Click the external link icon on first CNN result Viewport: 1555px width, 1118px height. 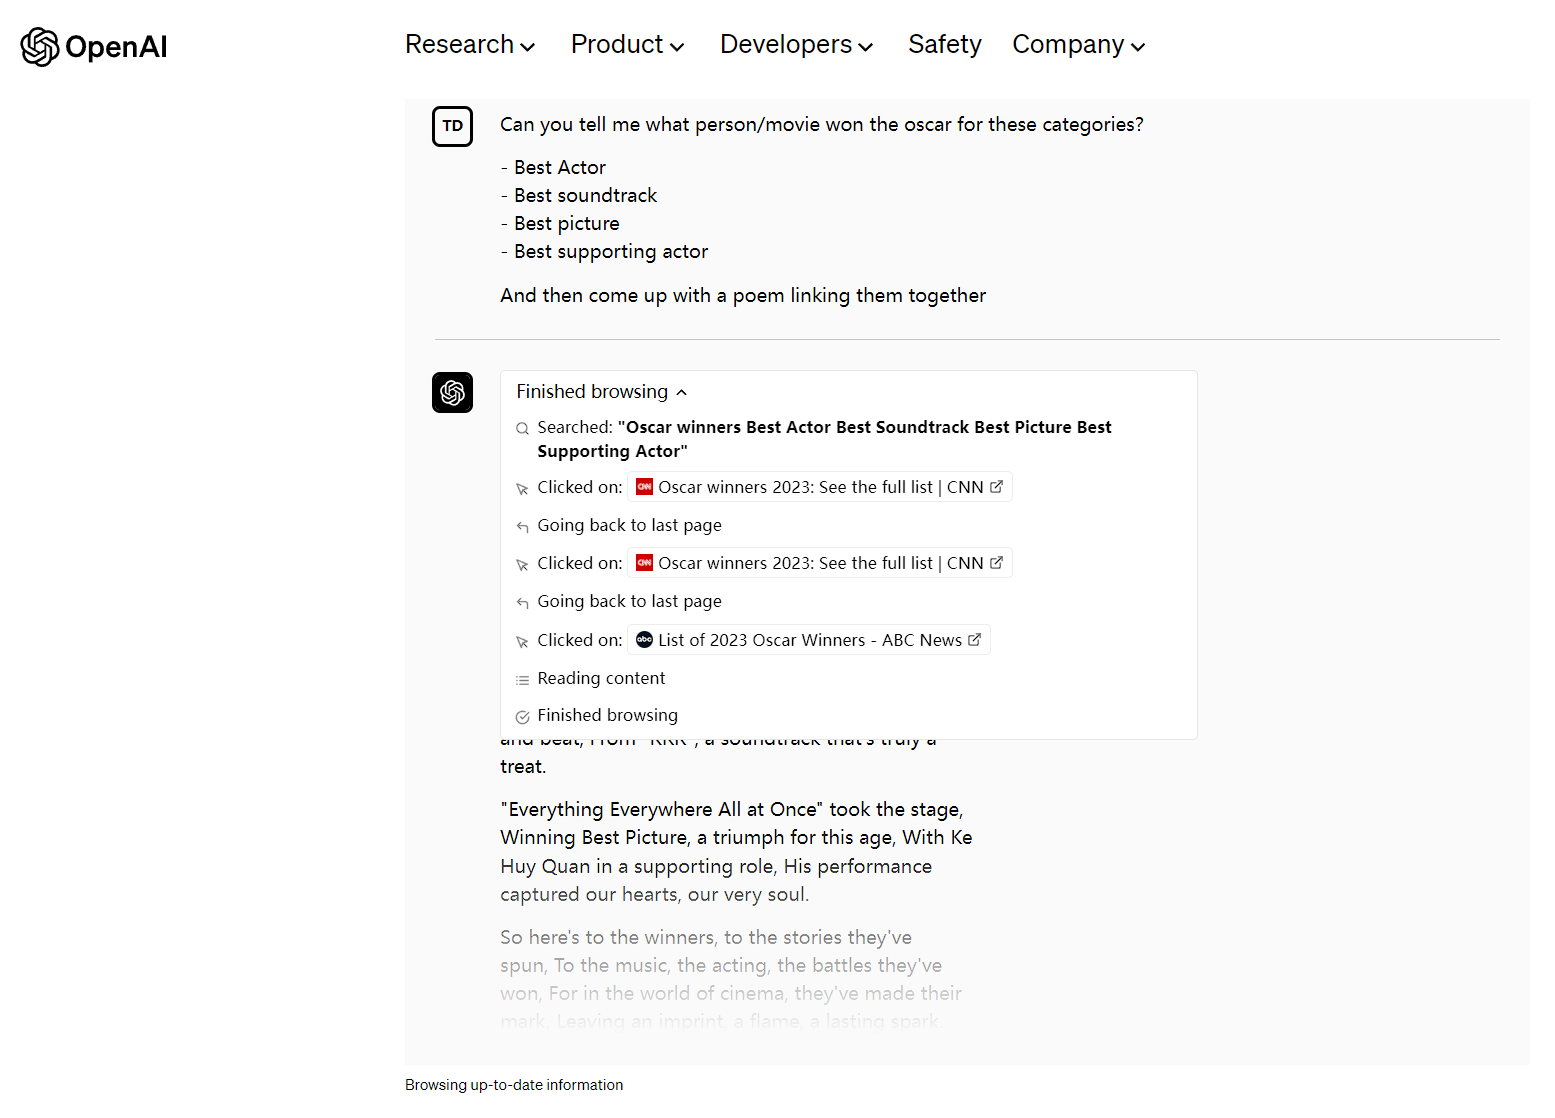[996, 487]
